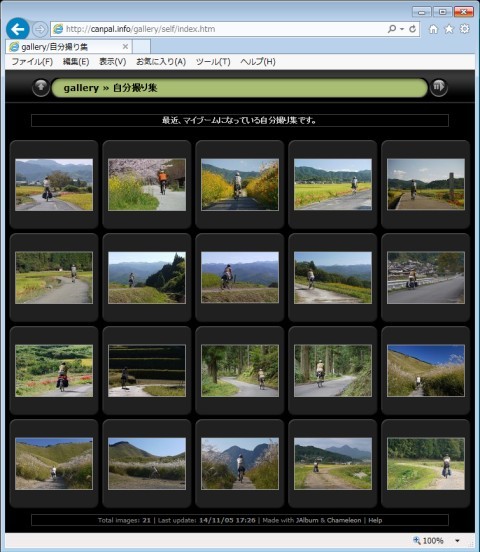Open the ファイル(F) menu

point(32,62)
